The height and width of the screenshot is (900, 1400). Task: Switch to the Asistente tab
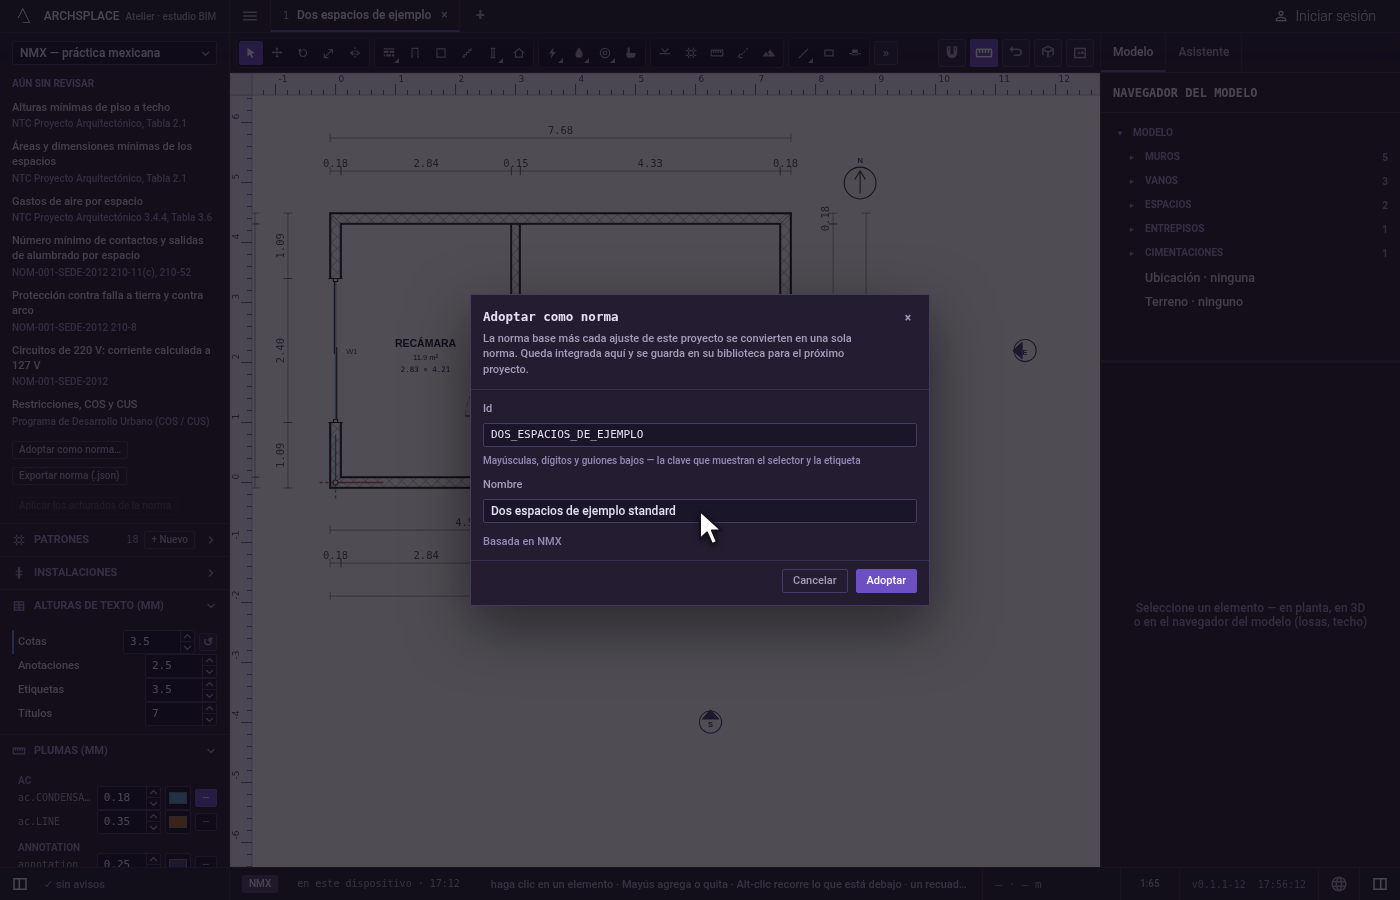pos(1203,52)
